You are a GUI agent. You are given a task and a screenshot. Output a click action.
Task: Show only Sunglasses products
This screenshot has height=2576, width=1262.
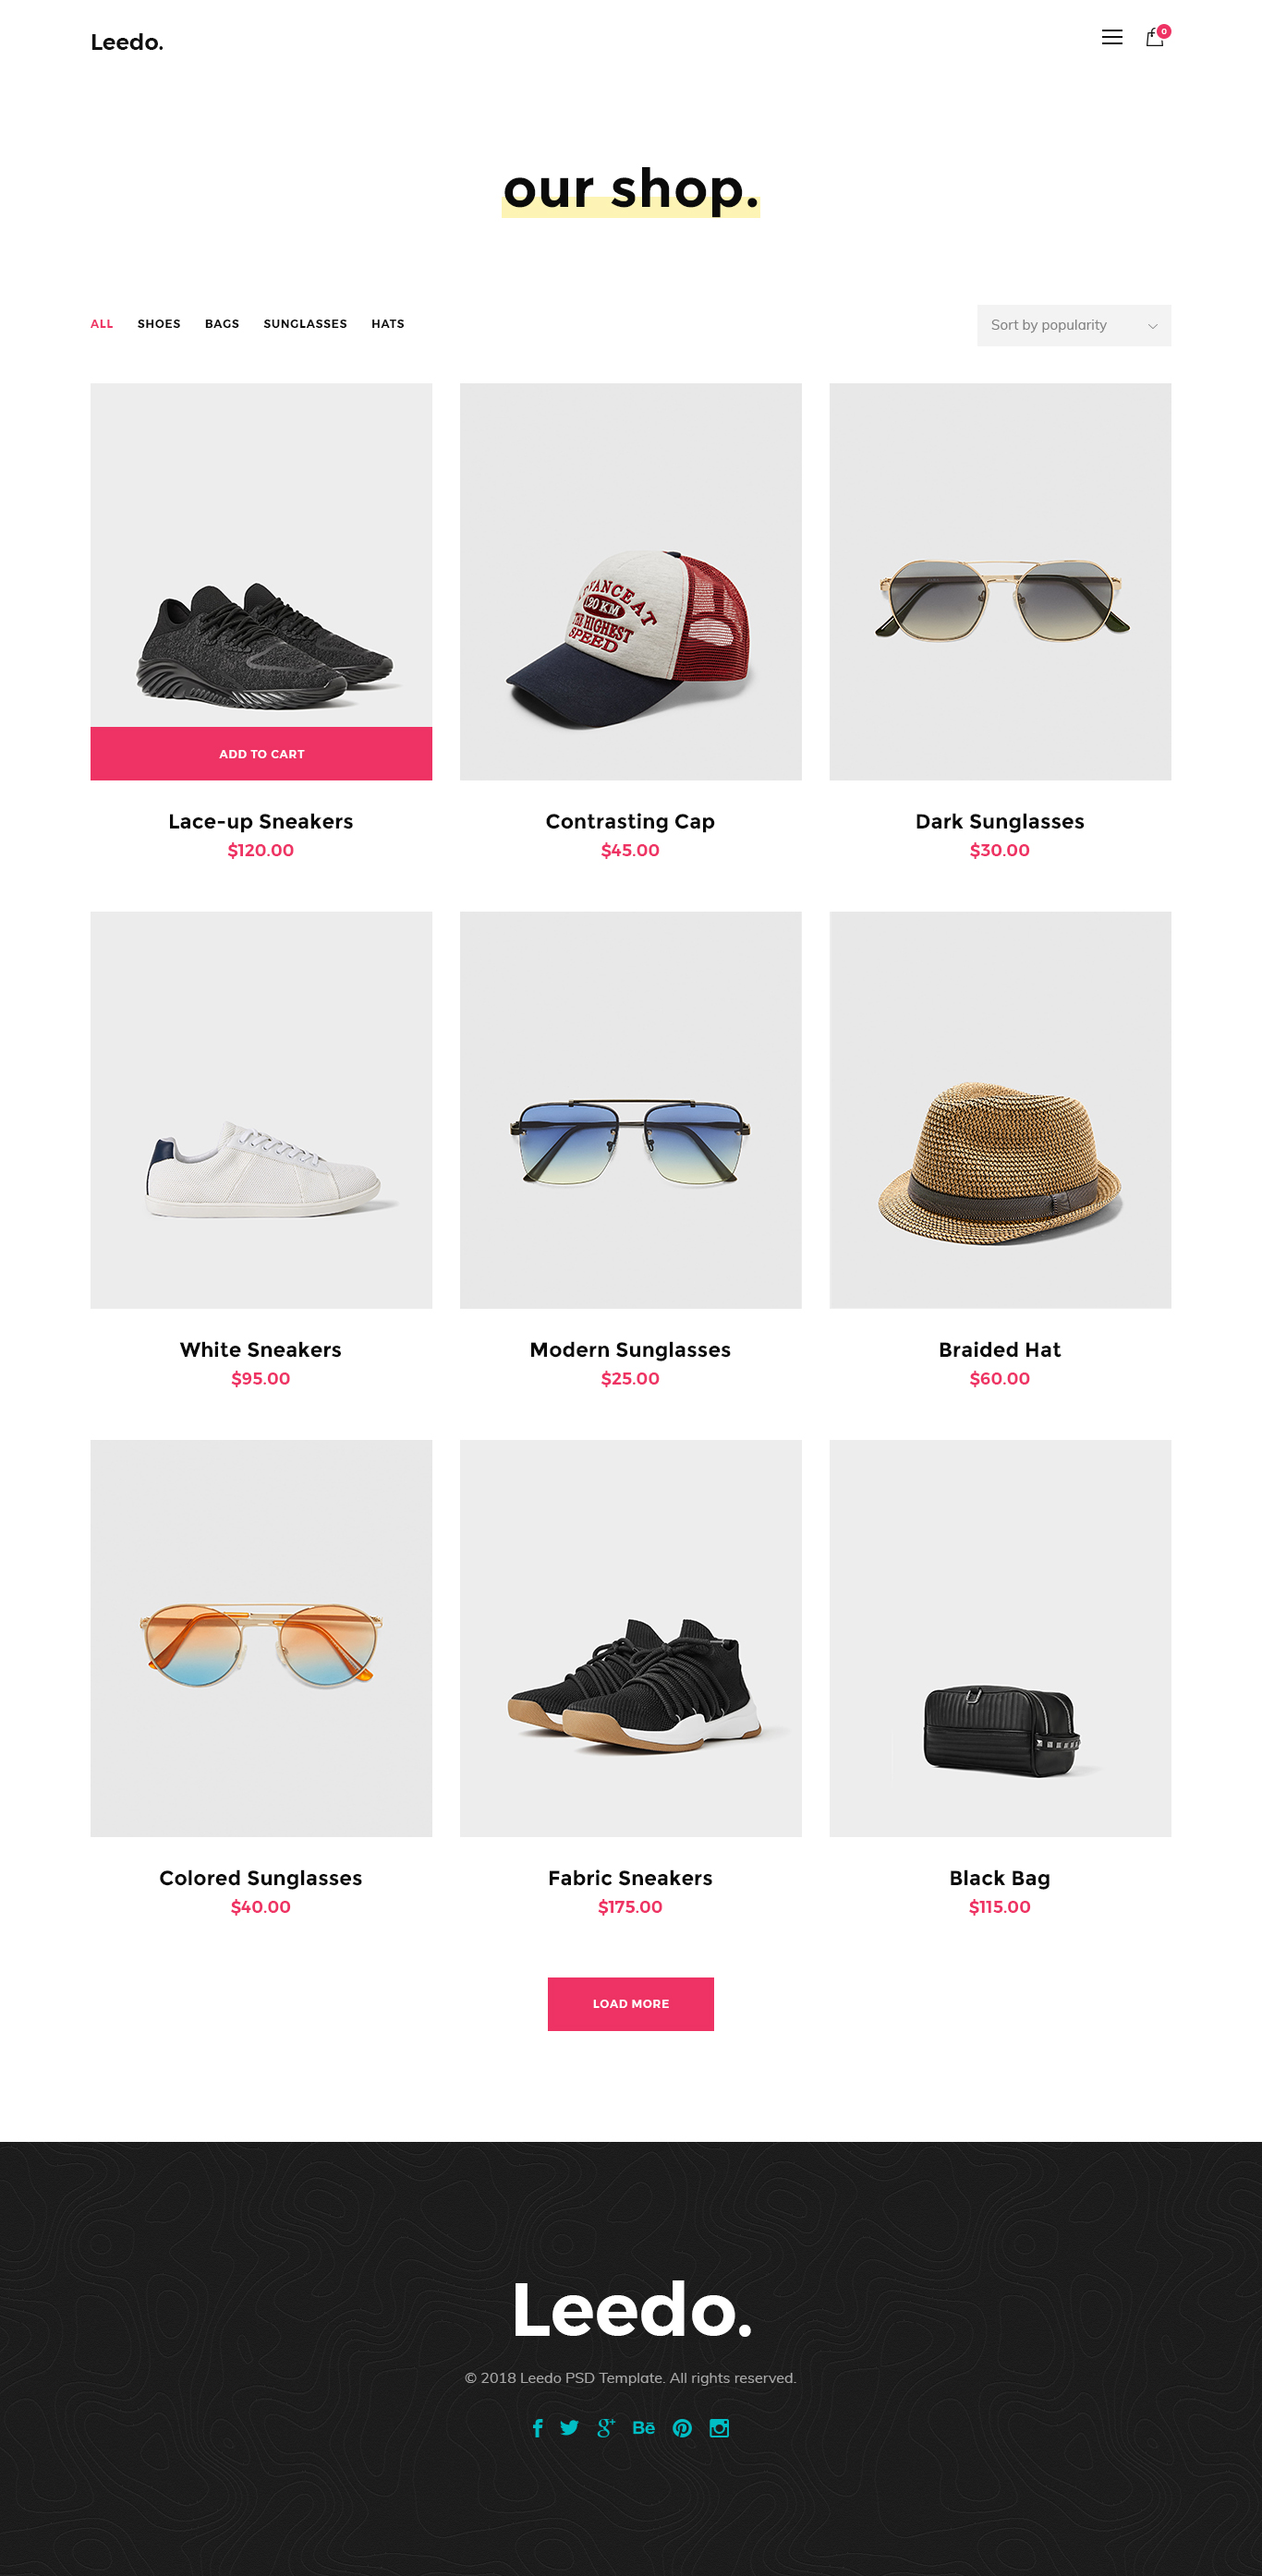(x=305, y=324)
